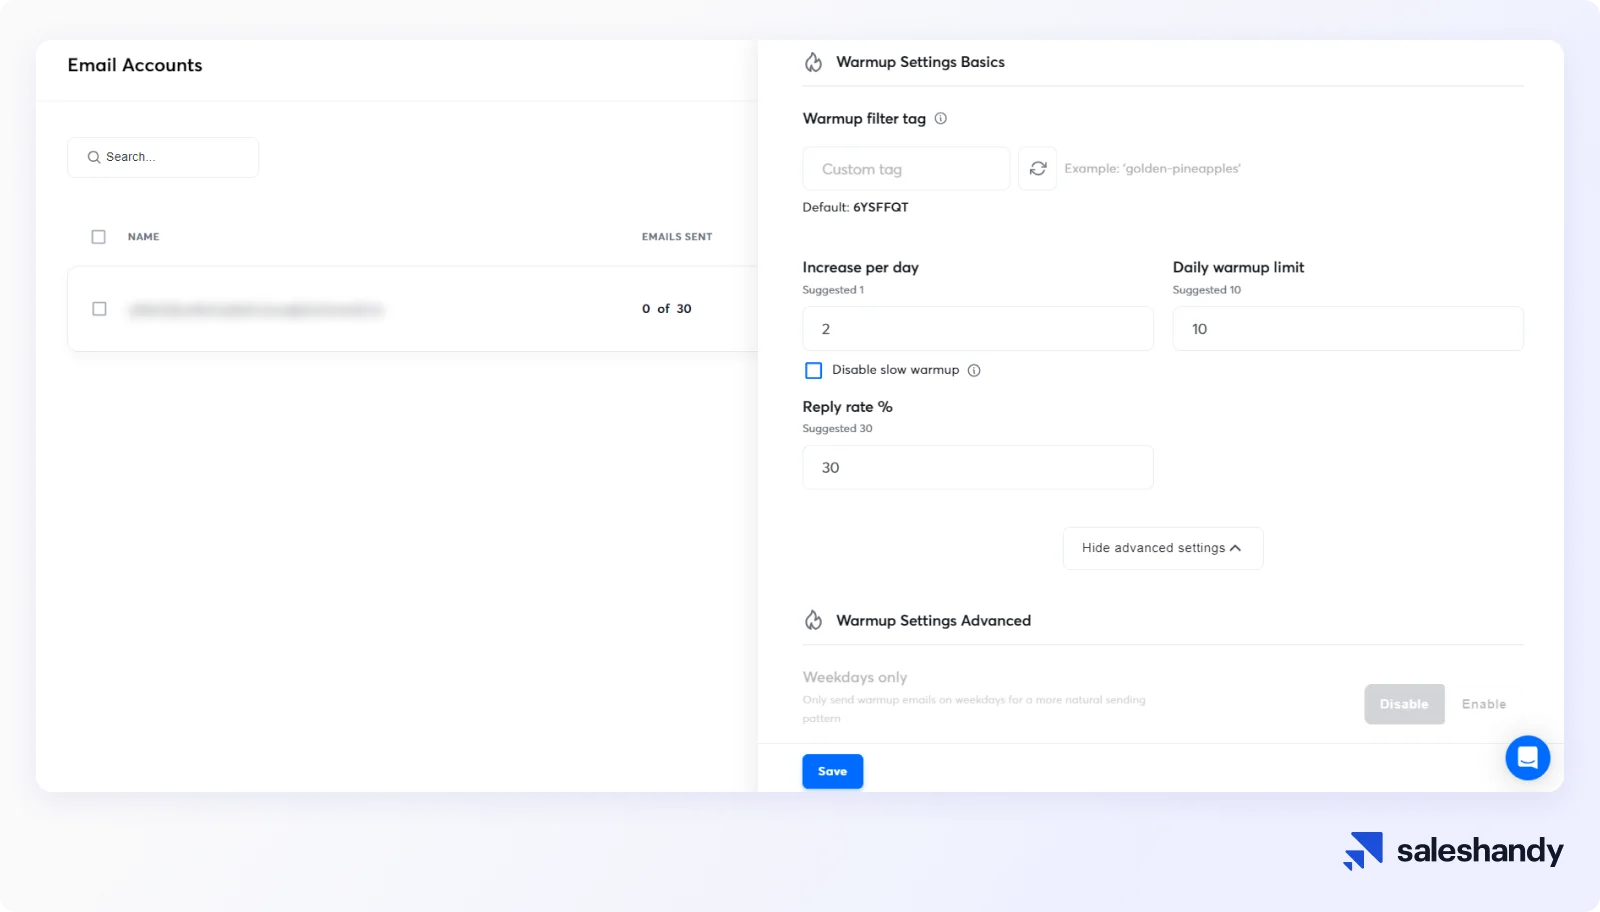
Task: Click the flame icon by Warmup Settings Advanced
Action: [813, 620]
